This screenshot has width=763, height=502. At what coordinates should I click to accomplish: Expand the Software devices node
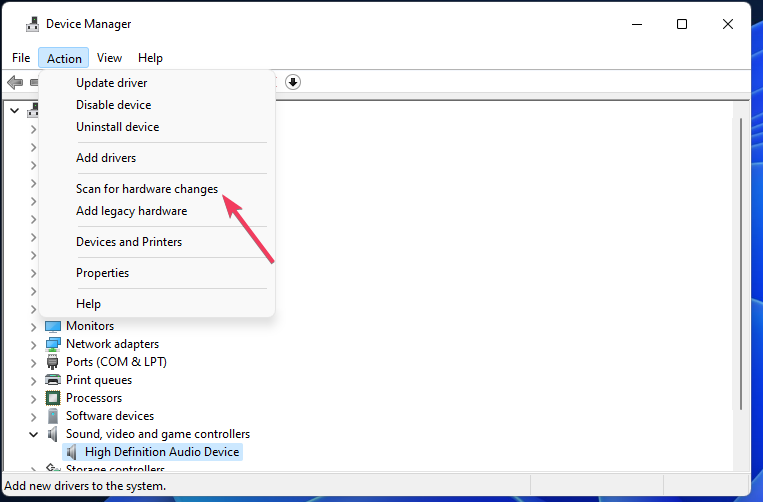(33, 417)
